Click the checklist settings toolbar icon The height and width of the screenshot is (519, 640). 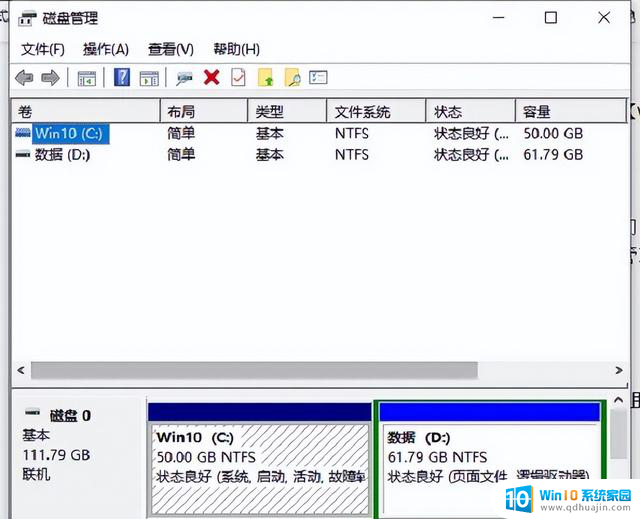(x=318, y=77)
